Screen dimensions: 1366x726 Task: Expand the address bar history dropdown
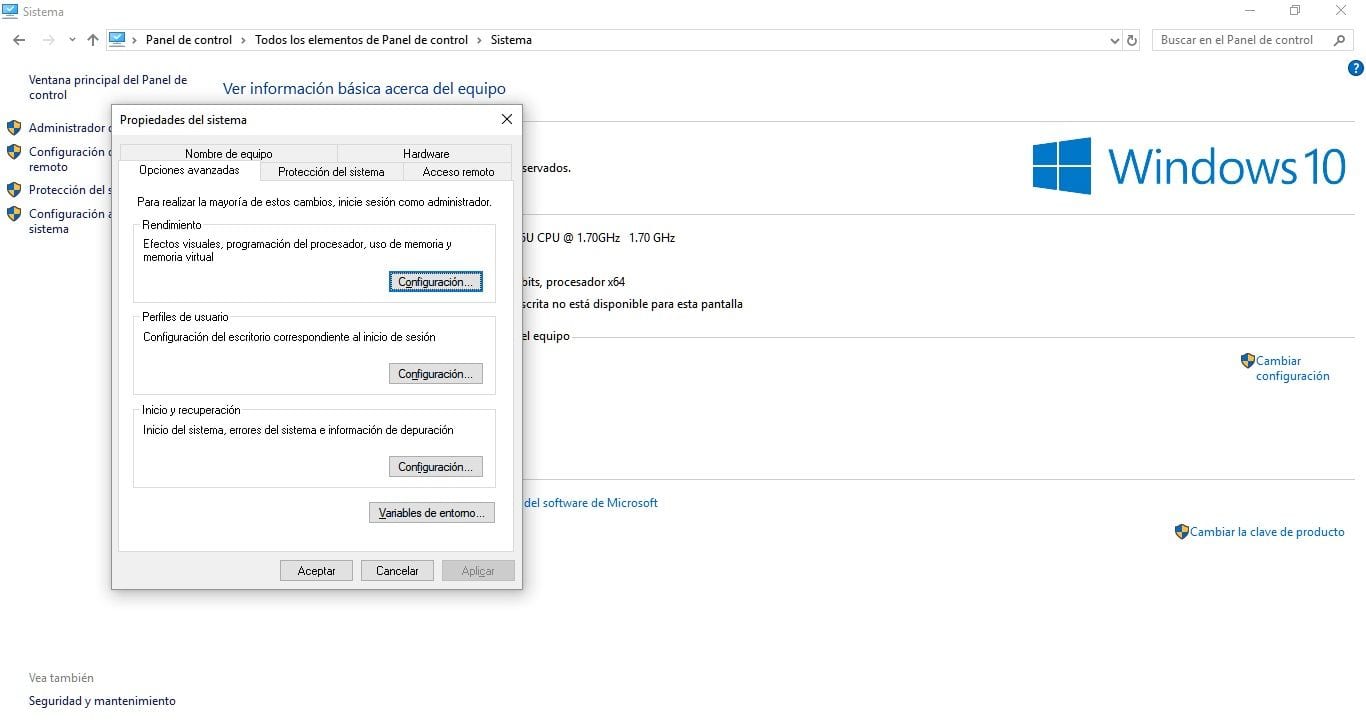(x=1115, y=41)
